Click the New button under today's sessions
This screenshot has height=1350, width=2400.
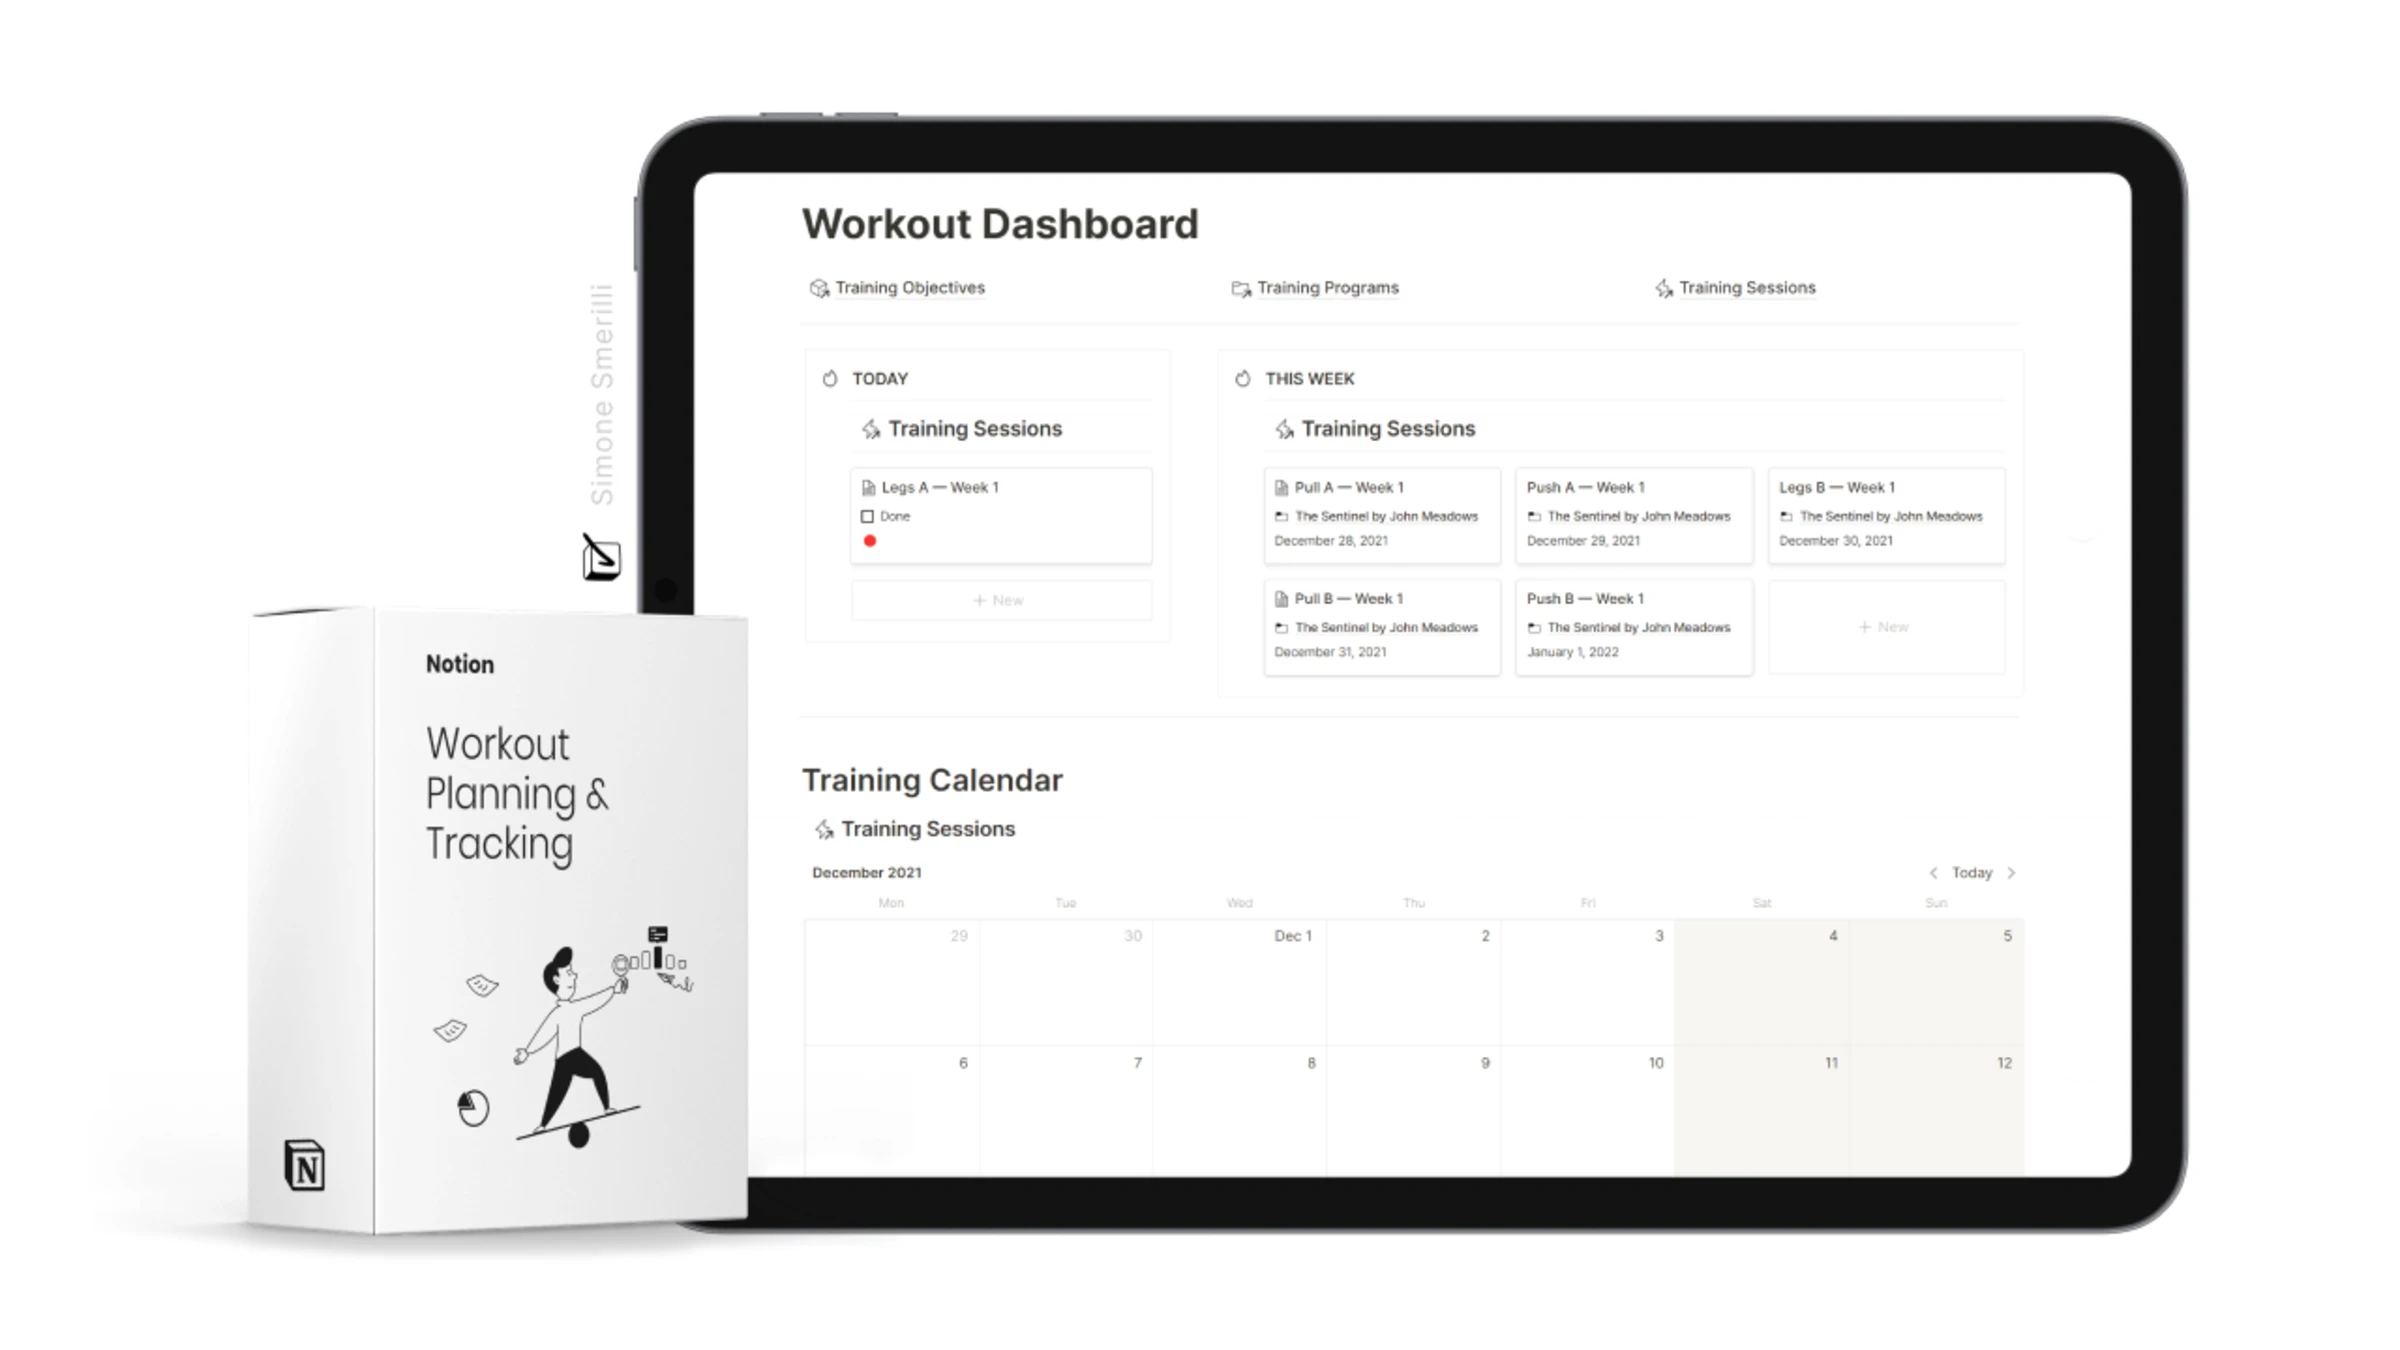(x=997, y=598)
